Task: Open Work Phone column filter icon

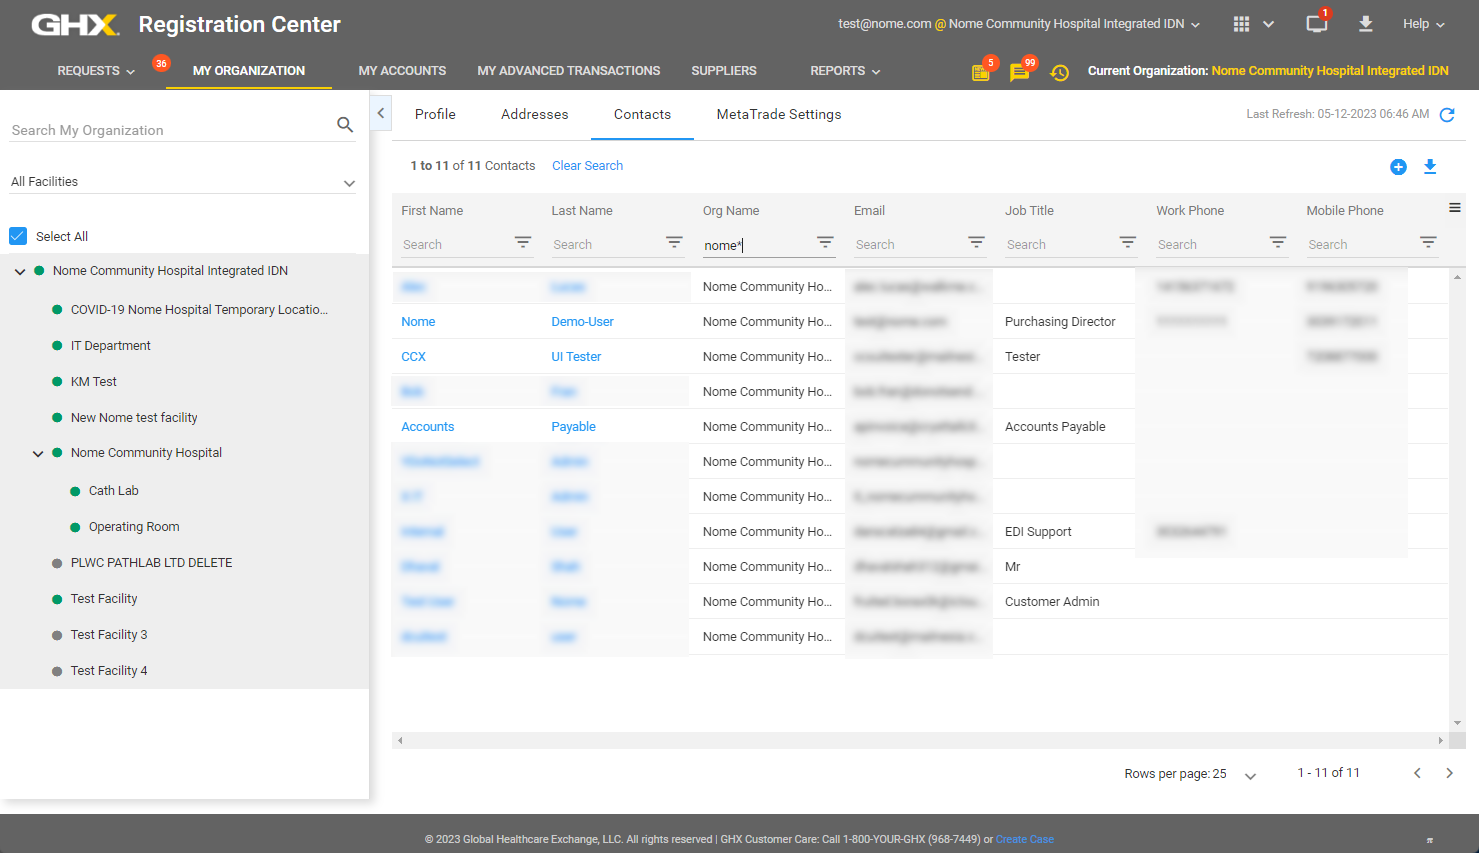Action: point(1278,242)
